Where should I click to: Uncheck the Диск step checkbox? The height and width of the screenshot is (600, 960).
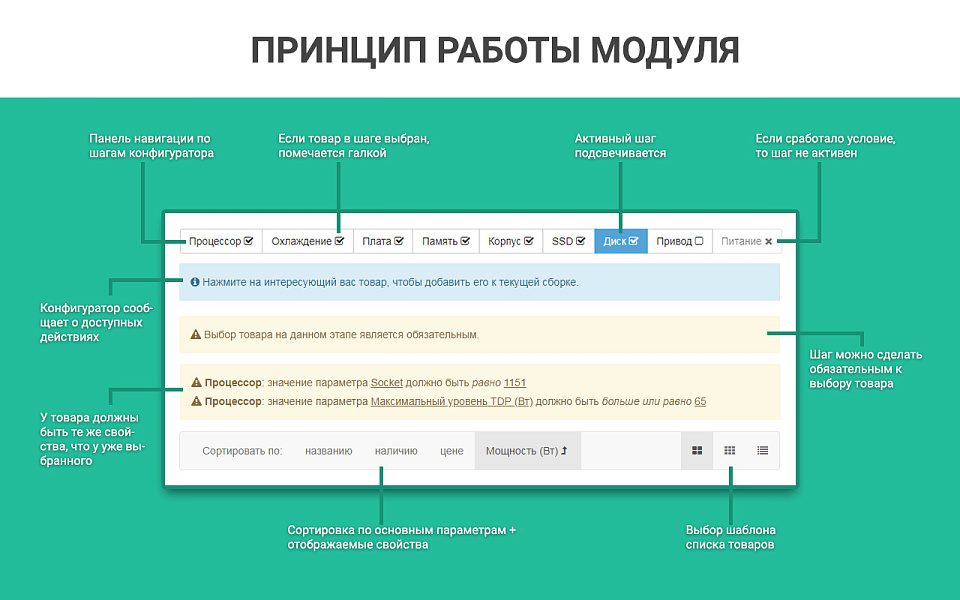click(634, 241)
